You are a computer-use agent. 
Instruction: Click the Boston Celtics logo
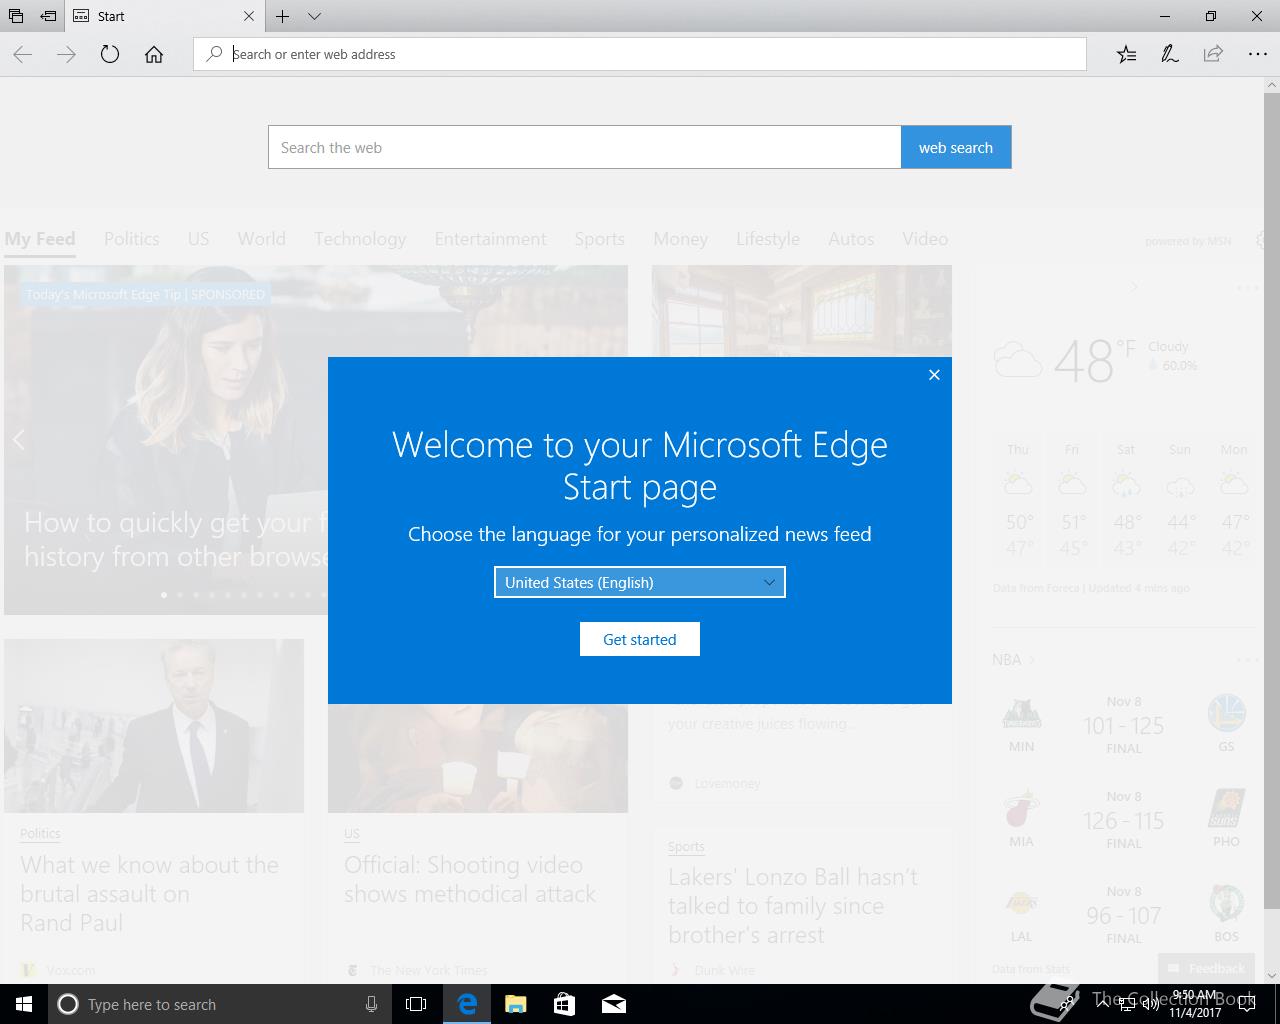(x=1226, y=904)
